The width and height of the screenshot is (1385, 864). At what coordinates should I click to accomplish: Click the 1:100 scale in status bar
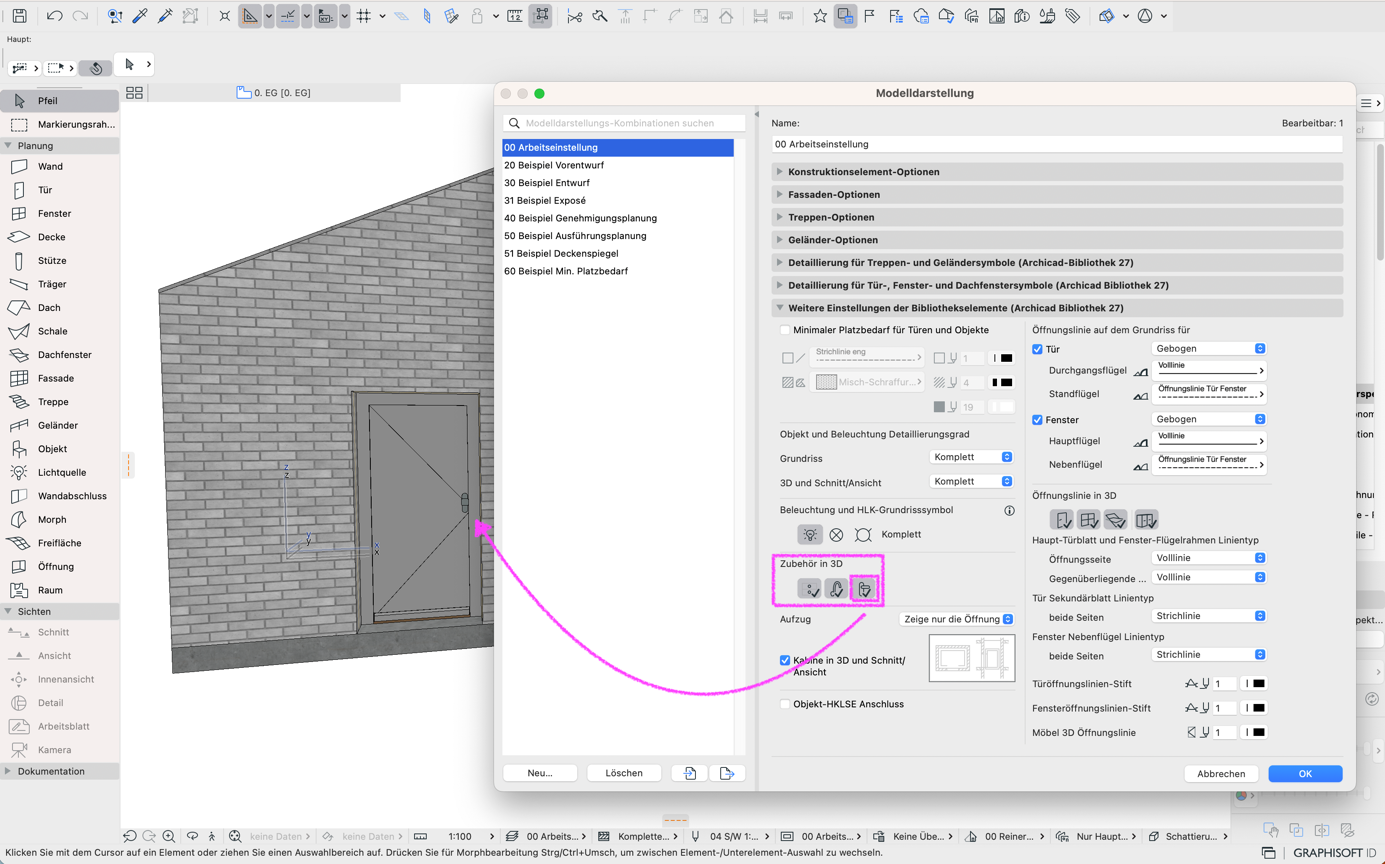coord(460,836)
